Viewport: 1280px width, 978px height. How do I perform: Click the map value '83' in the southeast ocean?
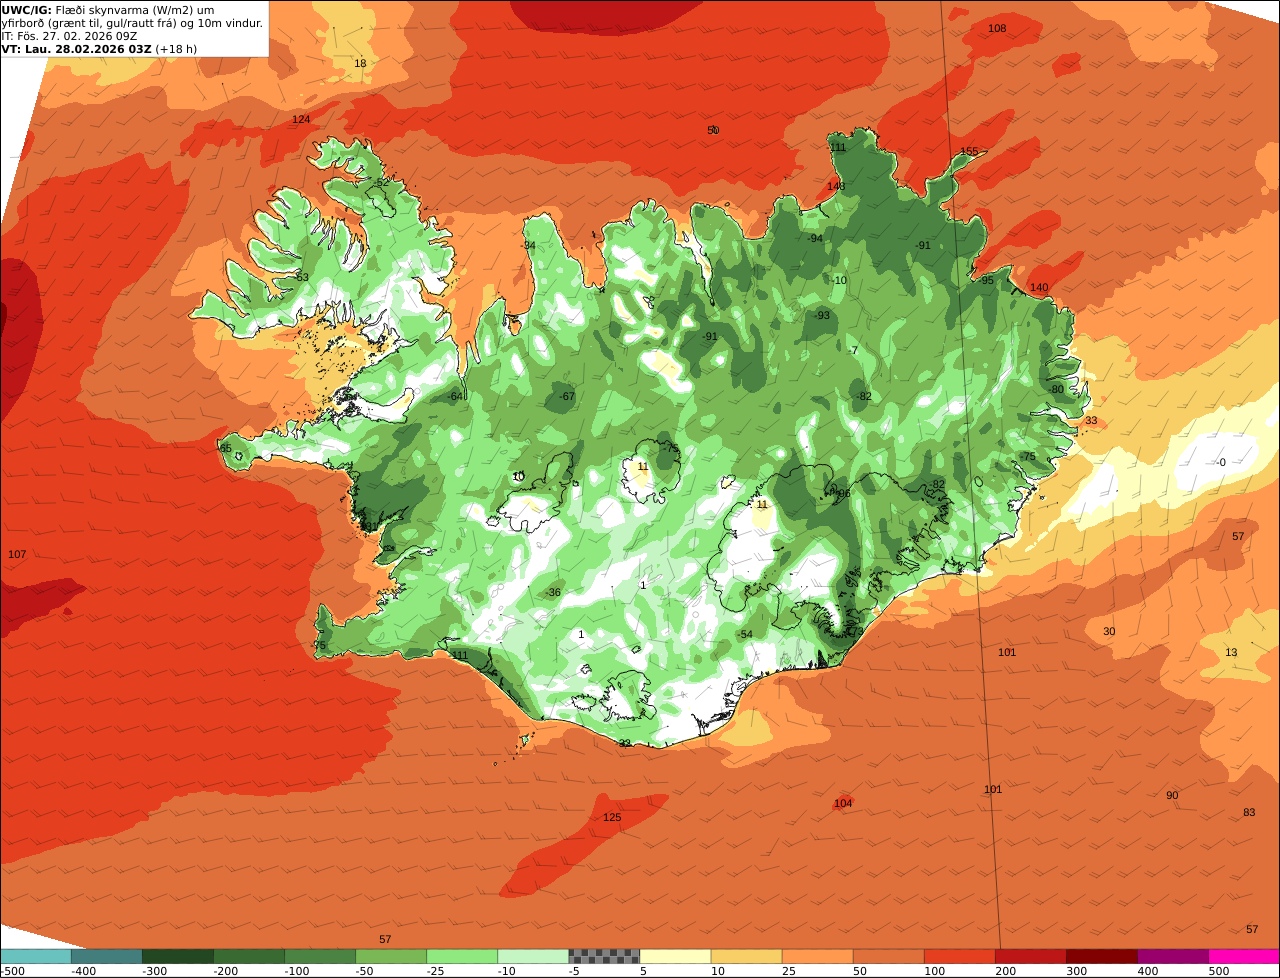tap(1249, 813)
